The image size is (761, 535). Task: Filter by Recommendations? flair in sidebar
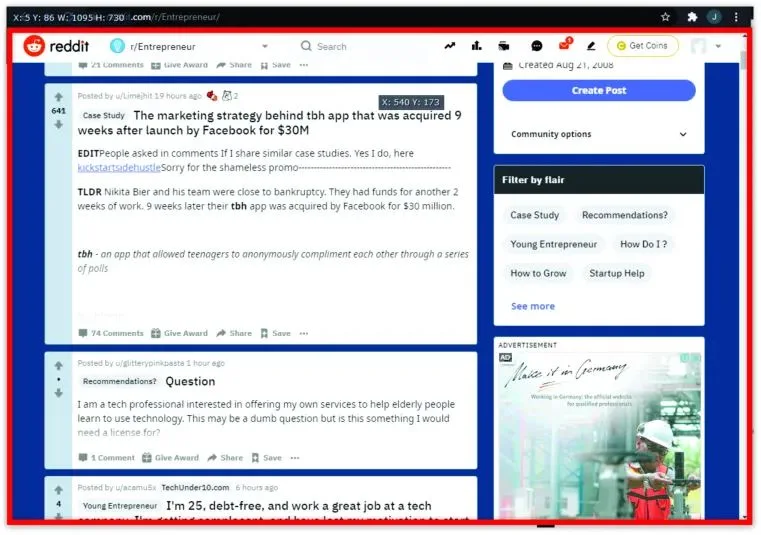tap(625, 215)
